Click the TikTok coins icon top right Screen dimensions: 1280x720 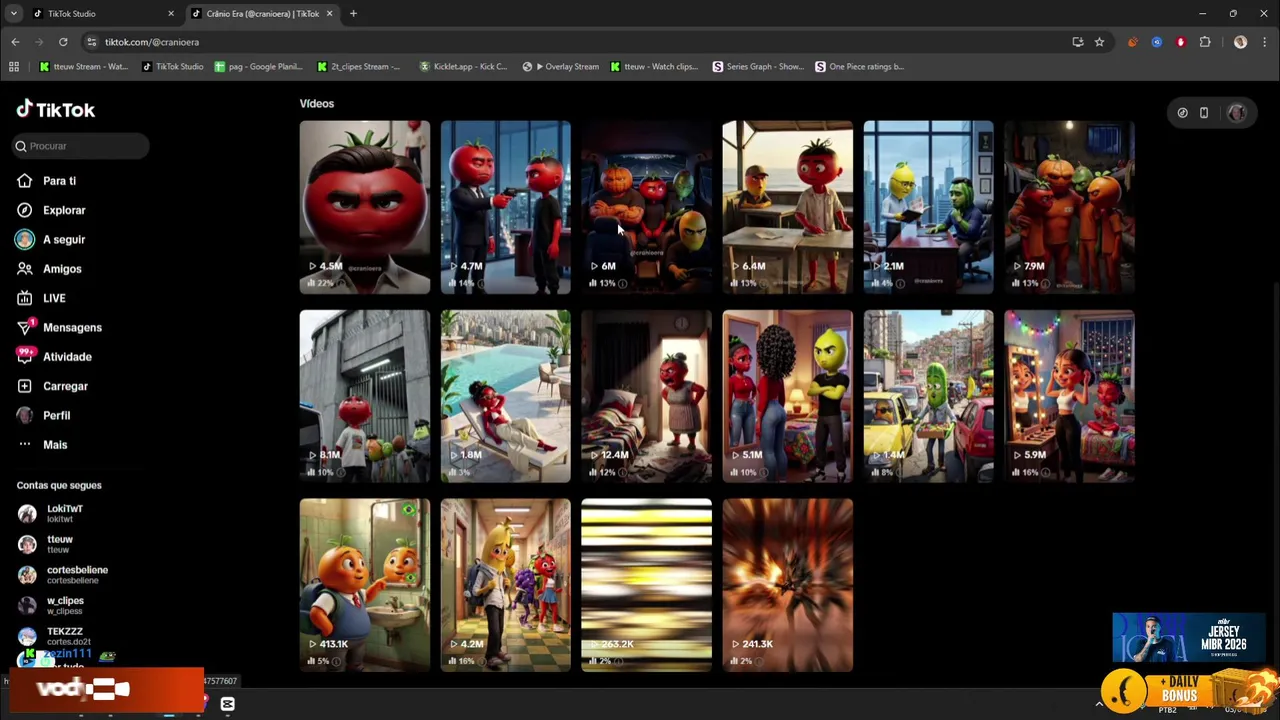coord(1182,113)
